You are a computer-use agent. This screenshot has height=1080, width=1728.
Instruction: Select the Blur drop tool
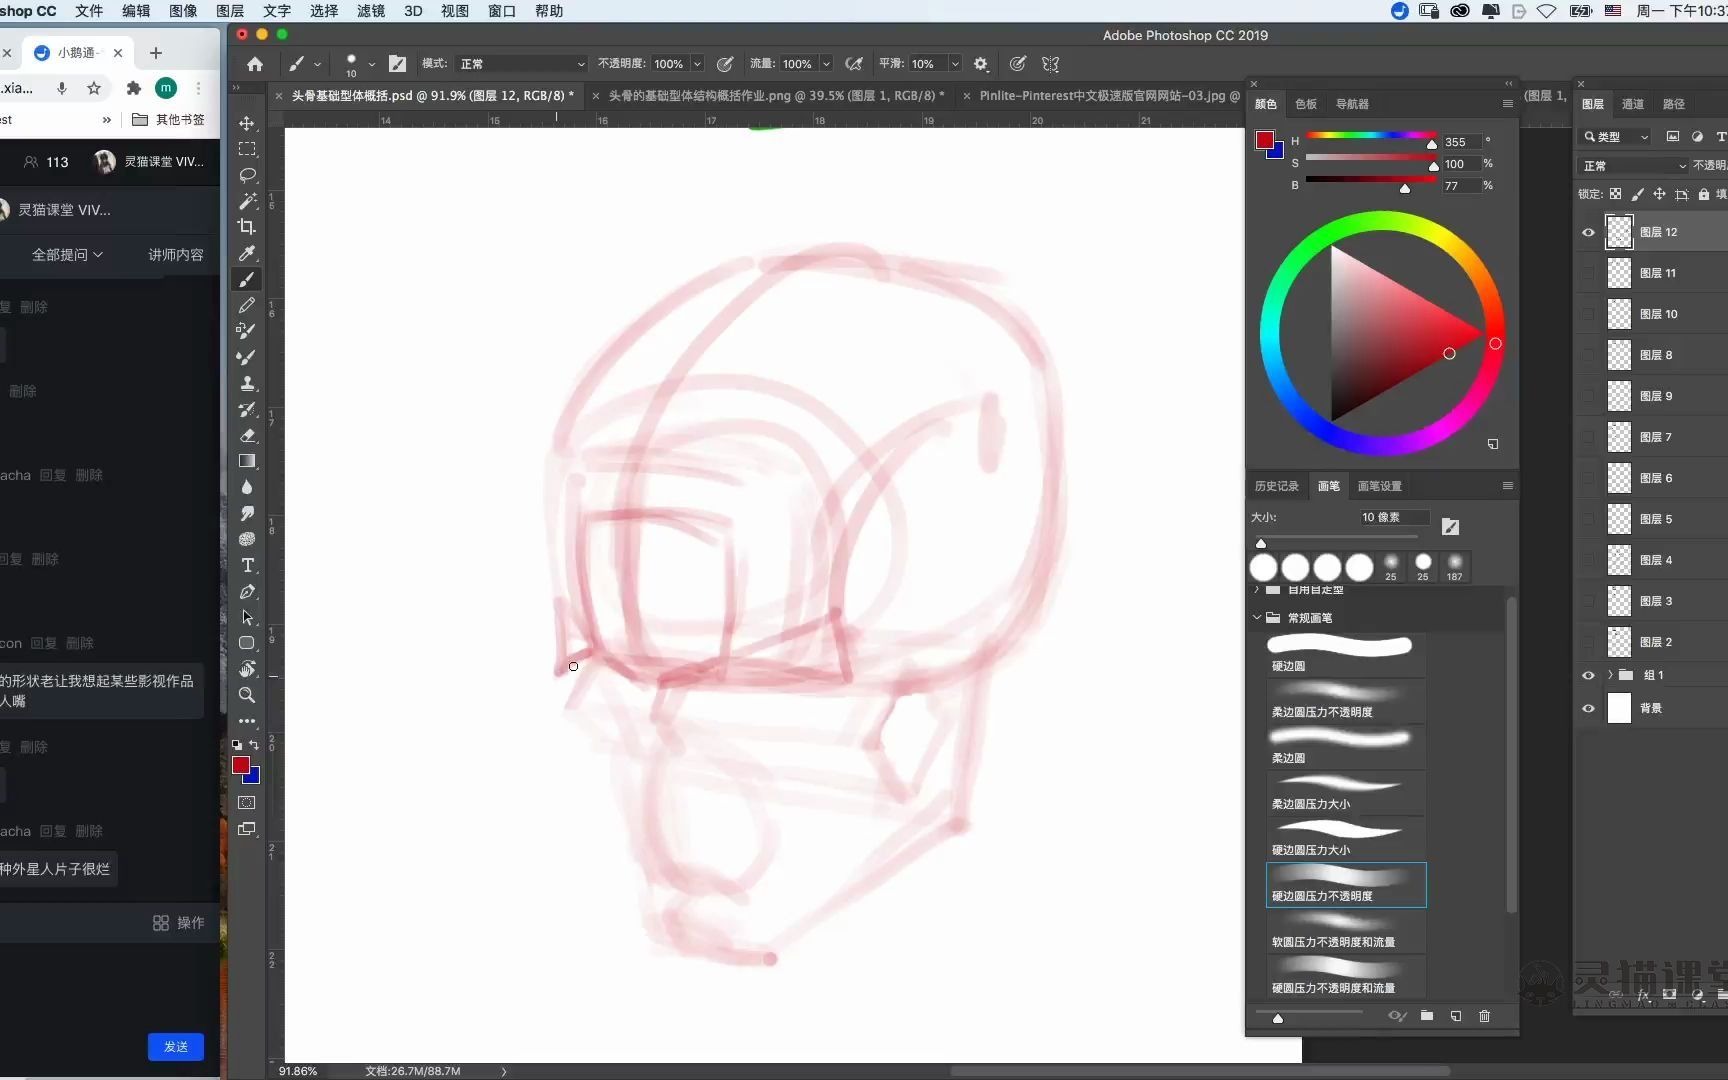point(247,487)
